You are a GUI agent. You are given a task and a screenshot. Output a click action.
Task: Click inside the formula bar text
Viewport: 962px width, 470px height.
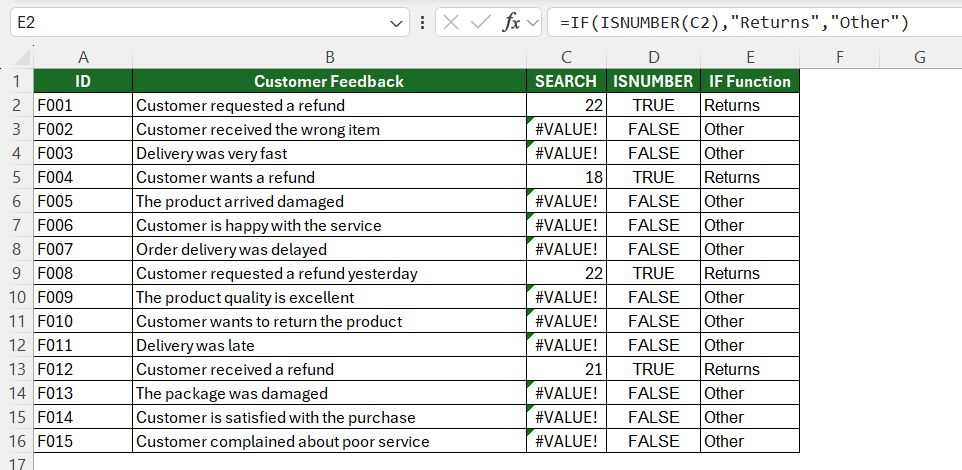(x=755, y=23)
